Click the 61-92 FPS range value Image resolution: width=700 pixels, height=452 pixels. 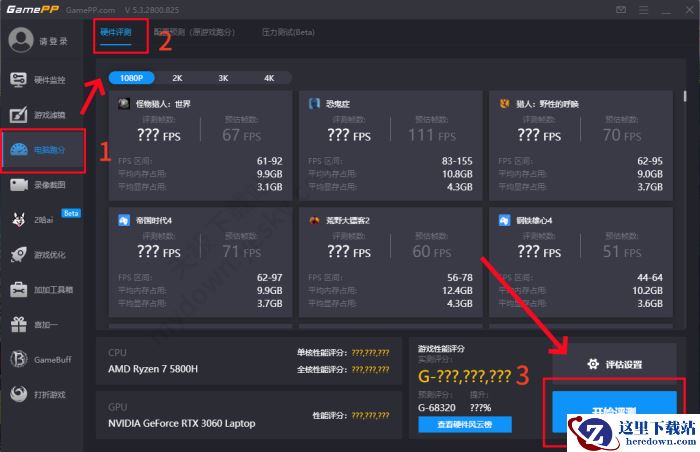[x=270, y=161]
